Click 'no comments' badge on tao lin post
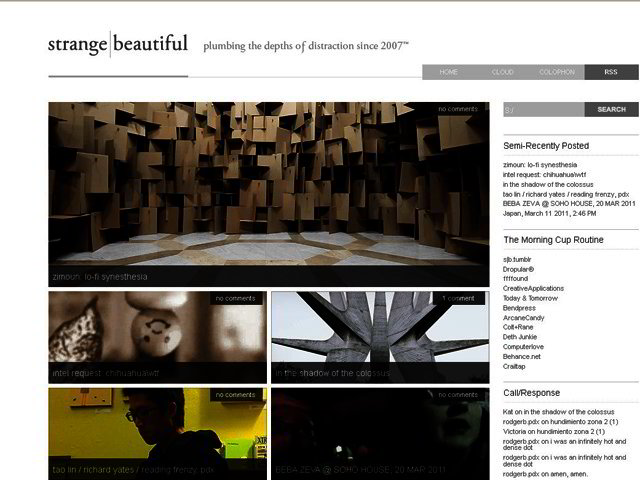Image resolution: width=640 pixels, height=480 pixels. click(x=236, y=395)
